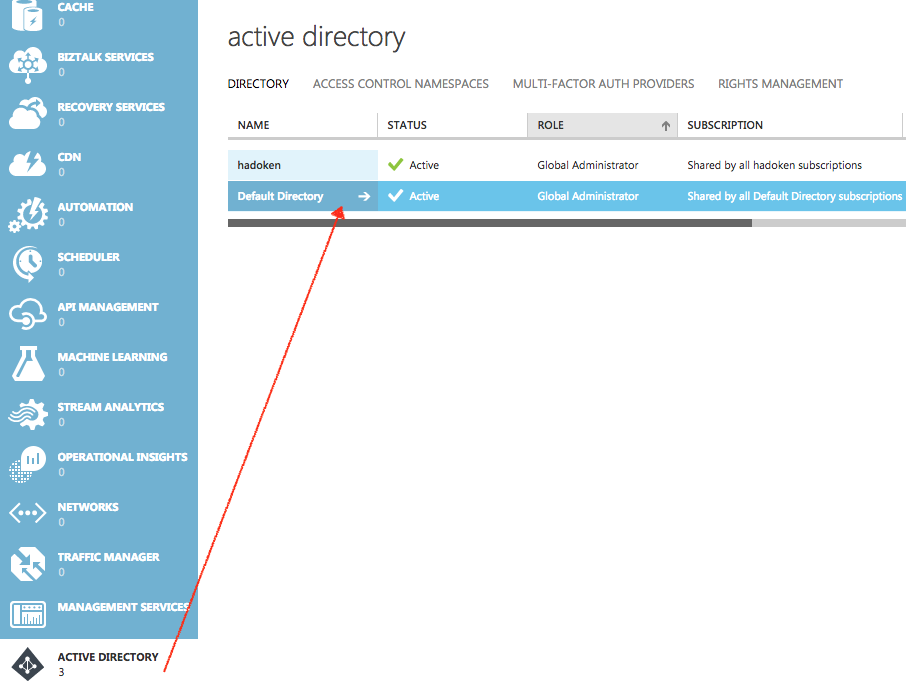Click the Scheduler sidebar label
This screenshot has width=906, height=687.
tap(88, 257)
